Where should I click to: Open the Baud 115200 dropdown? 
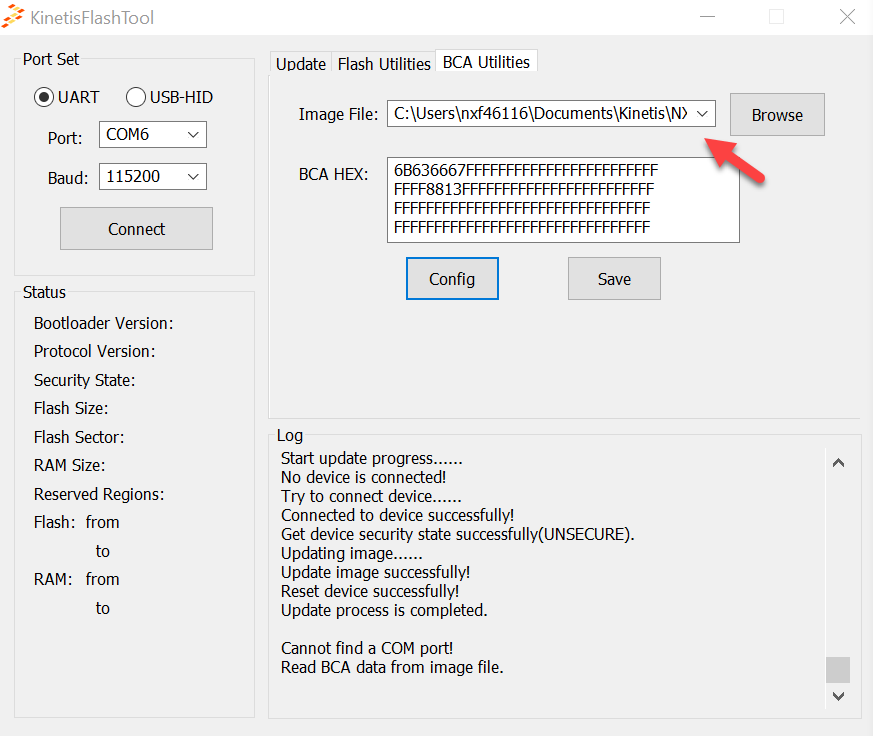point(153,176)
